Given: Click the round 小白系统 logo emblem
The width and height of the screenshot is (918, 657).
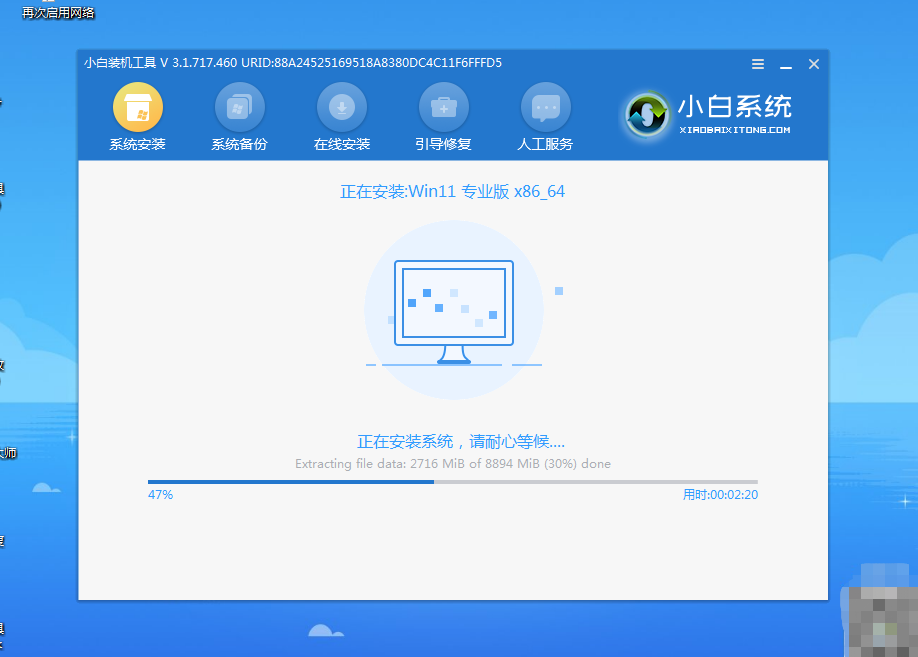Looking at the screenshot, I should [647, 116].
